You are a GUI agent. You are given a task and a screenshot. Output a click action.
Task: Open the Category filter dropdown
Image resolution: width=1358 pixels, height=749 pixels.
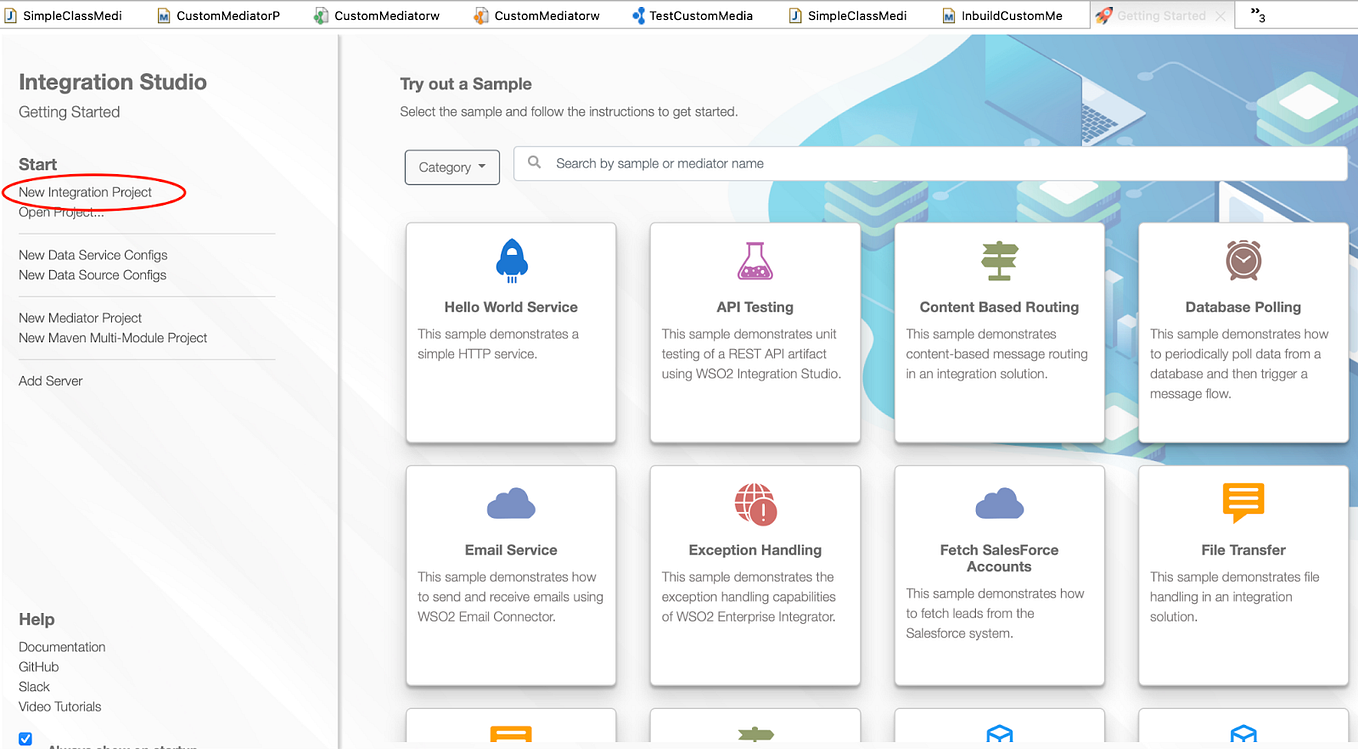pos(451,167)
